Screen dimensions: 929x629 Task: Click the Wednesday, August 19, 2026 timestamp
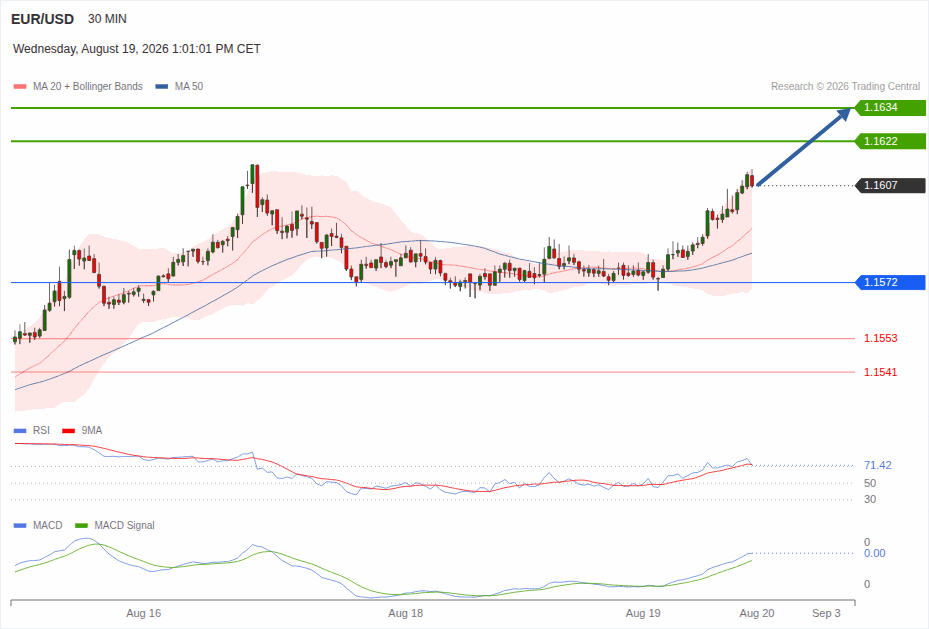(x=137, y=49)
